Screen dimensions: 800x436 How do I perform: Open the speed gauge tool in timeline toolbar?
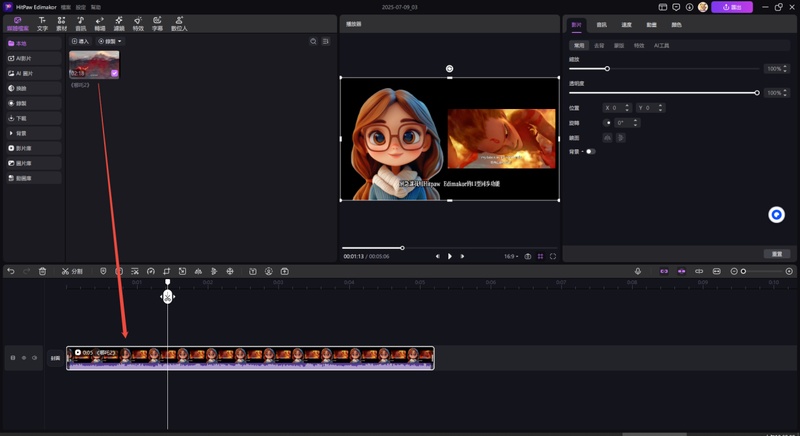tap(151, 271)
